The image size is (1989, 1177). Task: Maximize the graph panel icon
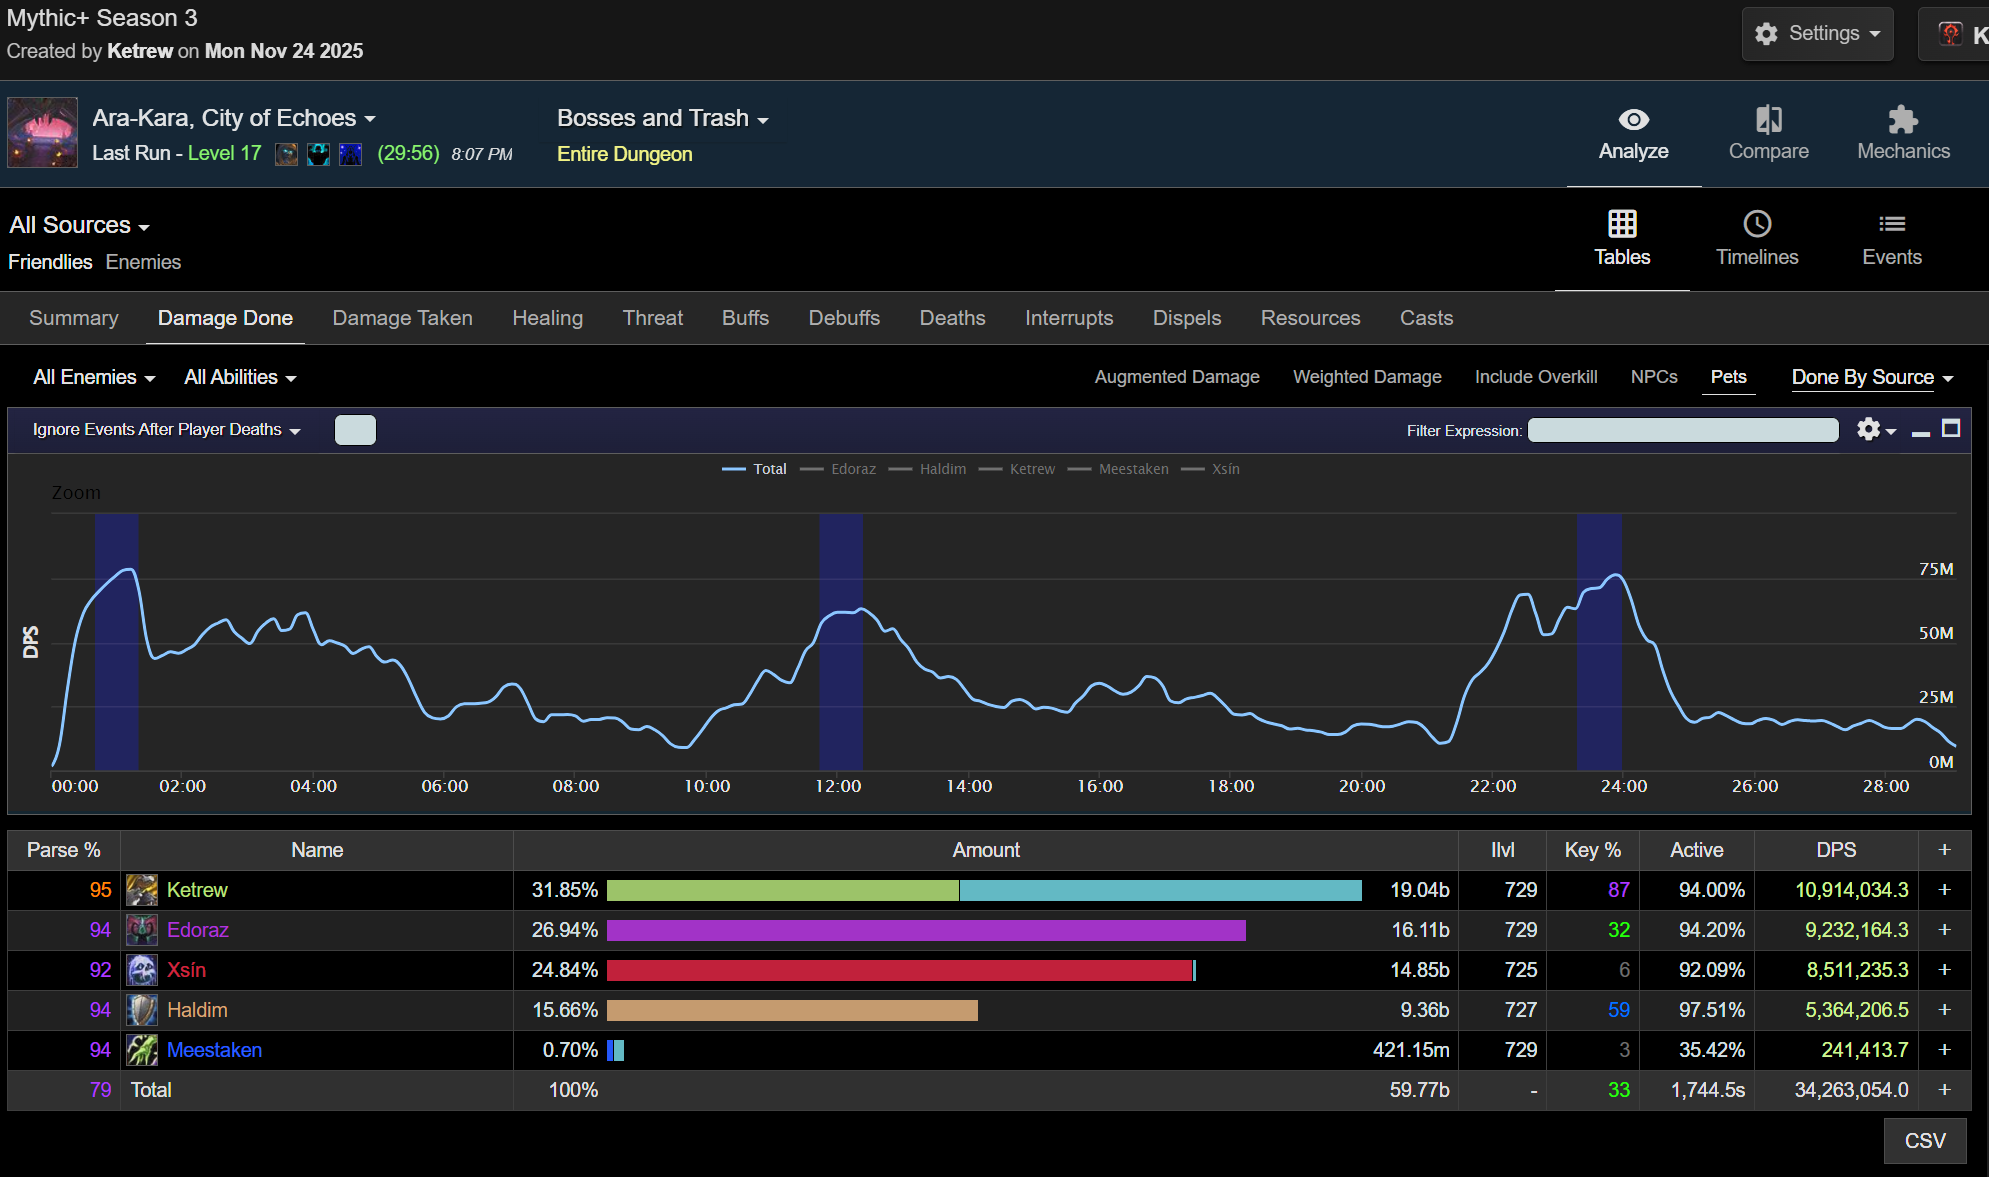point(1950,429)
